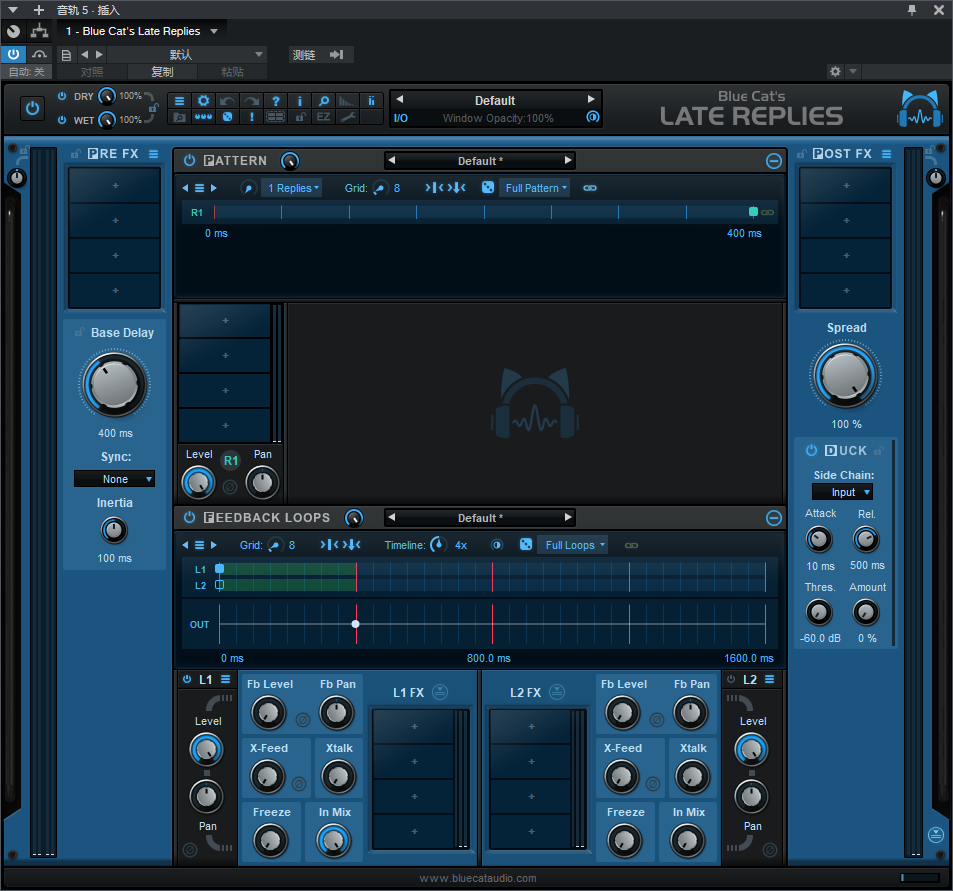Click the Pattern randomize dice icon
953x891 pixels.
tap(488, 187)
